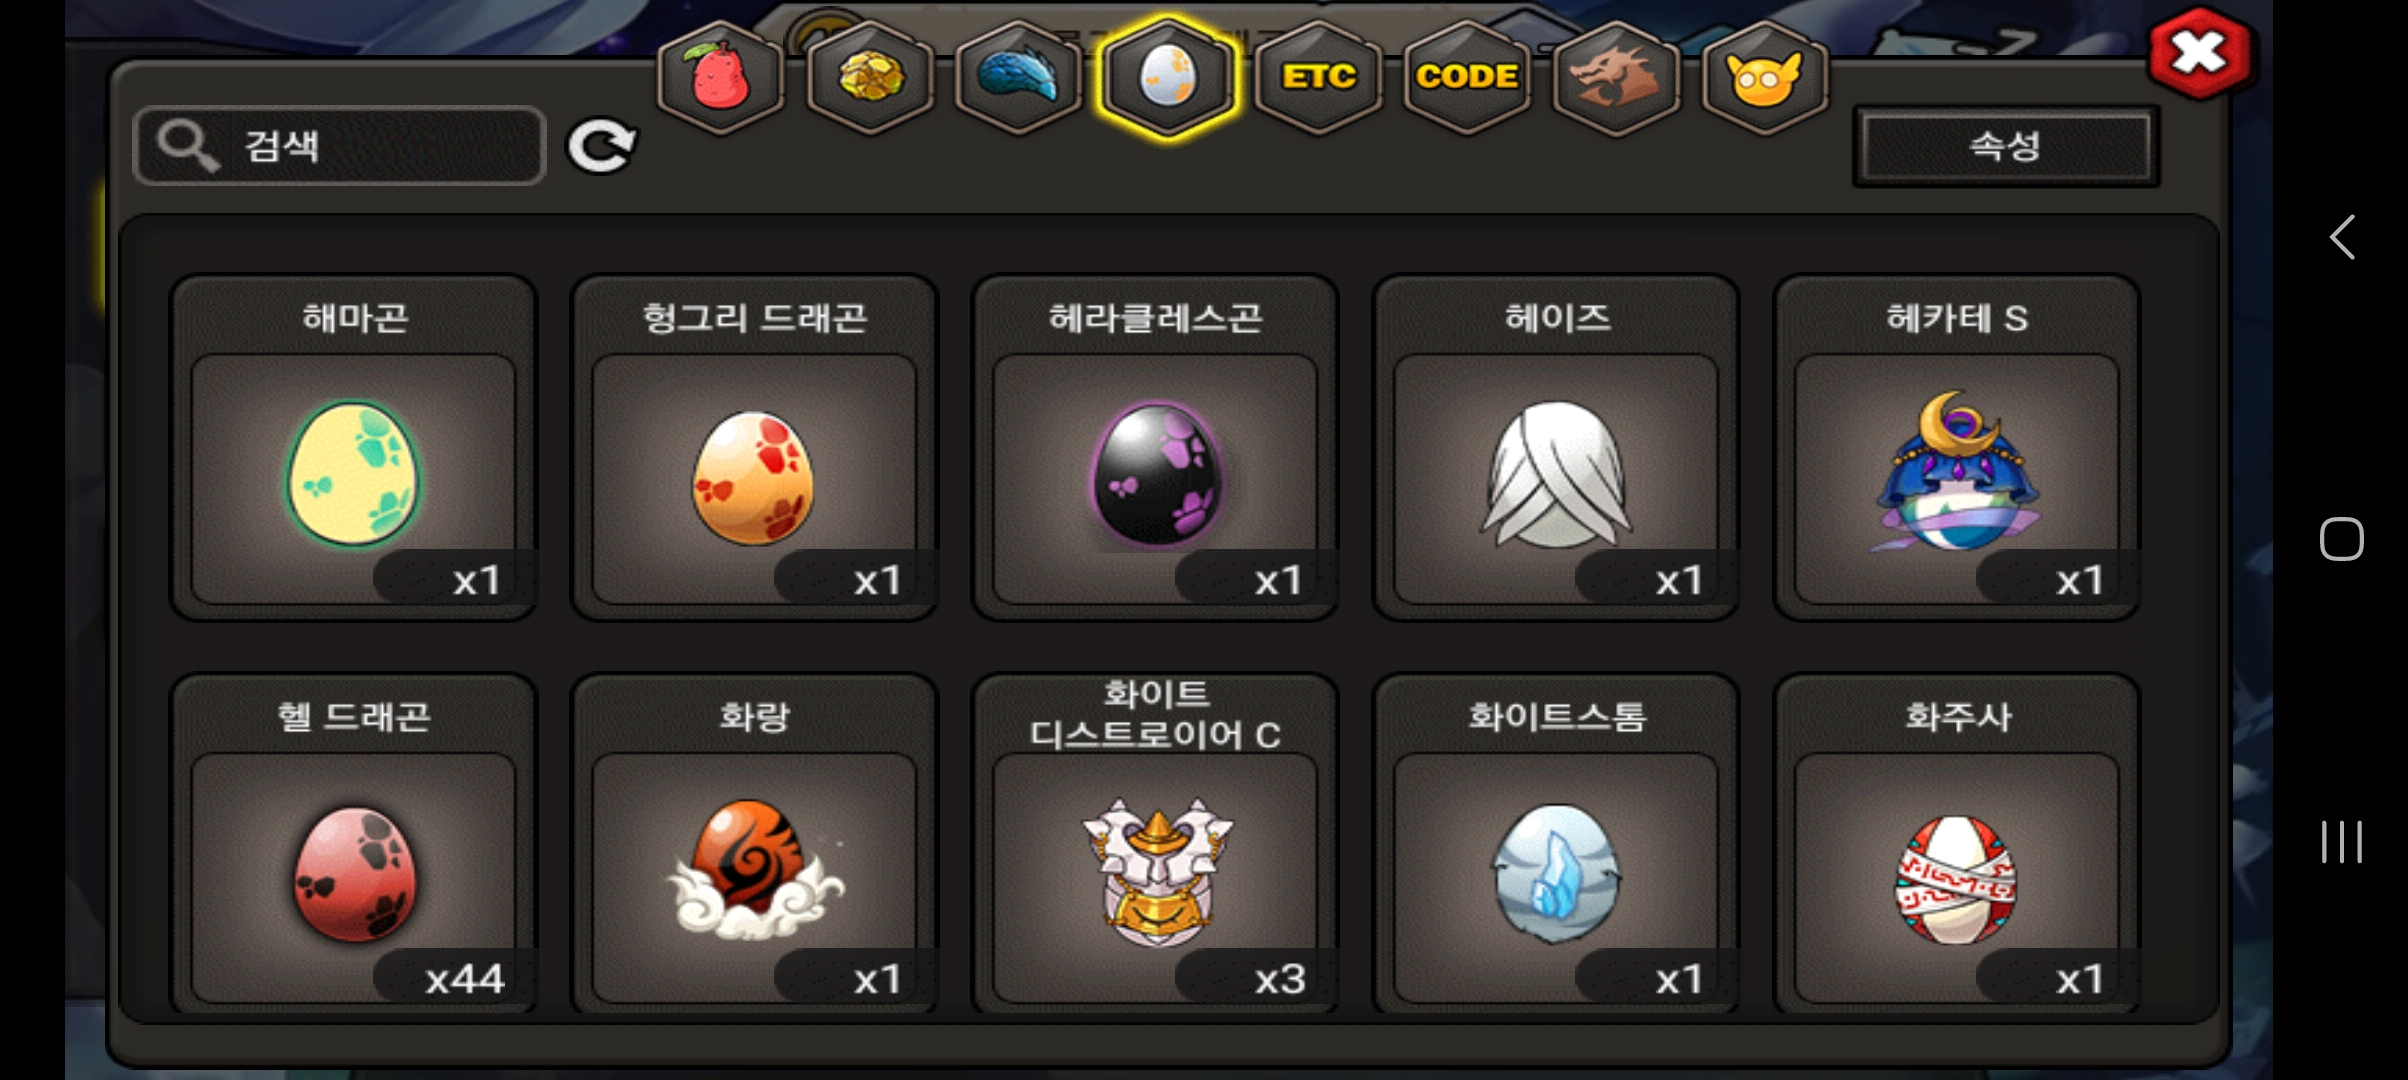
Task: Select the gold nugget tab icon
Action: [869, 78]
